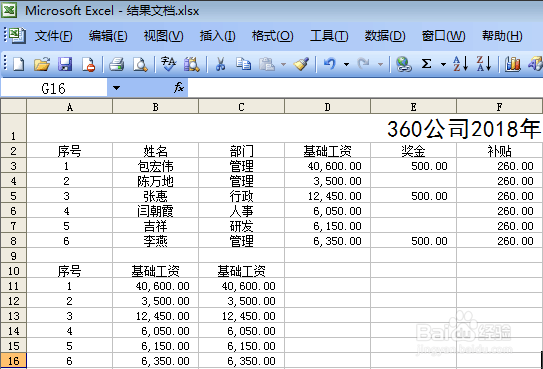Screen dimensions: 543x369
Task: Expand the Name Box dropdown arrow
Action: coord(116,88)
